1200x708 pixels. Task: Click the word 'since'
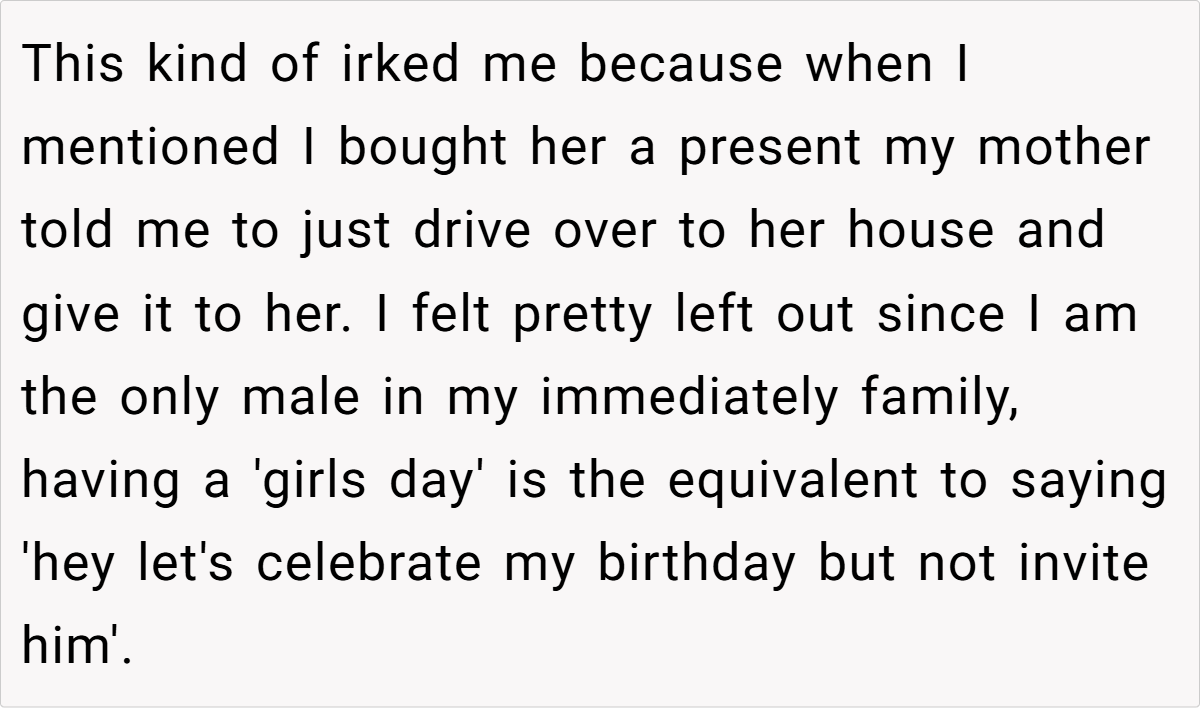pos(940,314)
